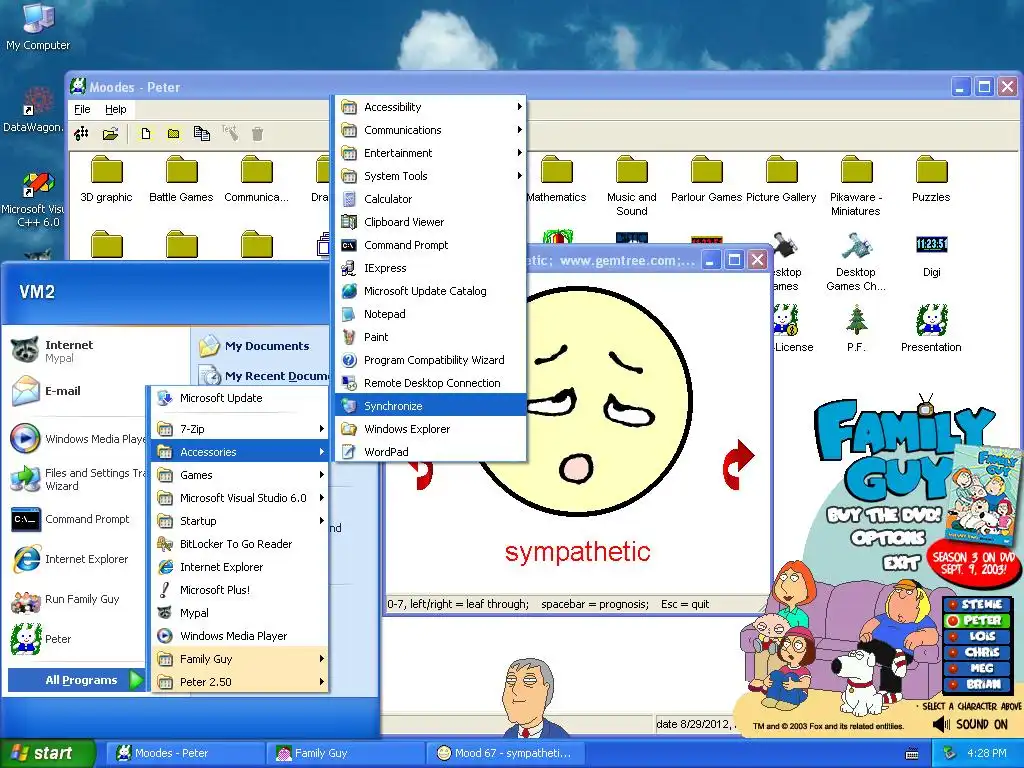Image resolution: width=1024 pixels, height=768 pixels.
Task: Open the Mathematics folder
Action: (x=556, y=179)
